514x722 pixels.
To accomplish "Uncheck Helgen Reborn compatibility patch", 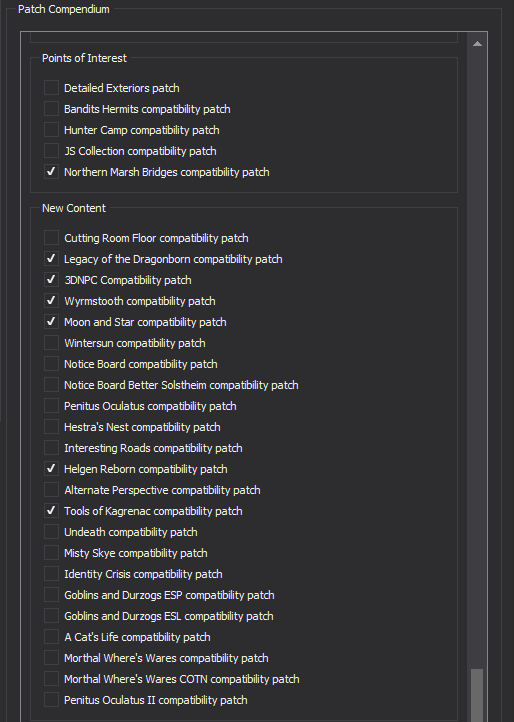I will tap(51, 469).
